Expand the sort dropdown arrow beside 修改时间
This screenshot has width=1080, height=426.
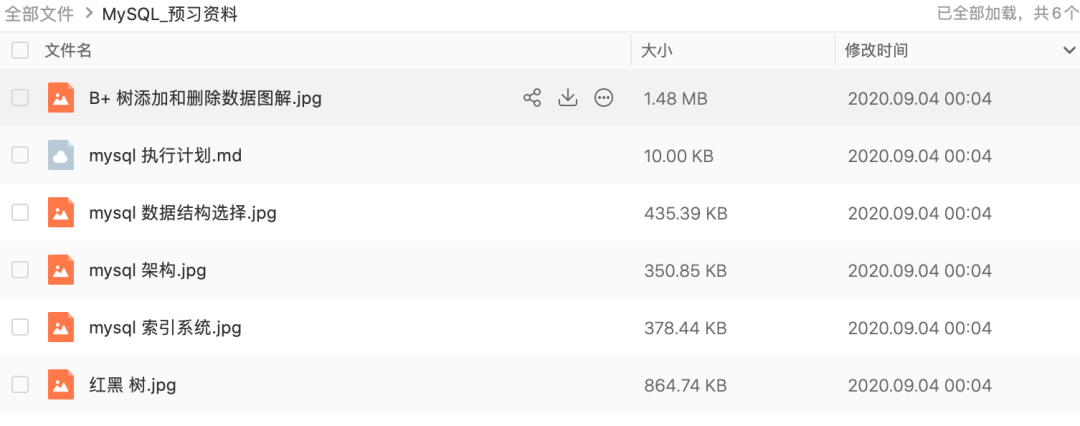click(x=1069, y=50)
